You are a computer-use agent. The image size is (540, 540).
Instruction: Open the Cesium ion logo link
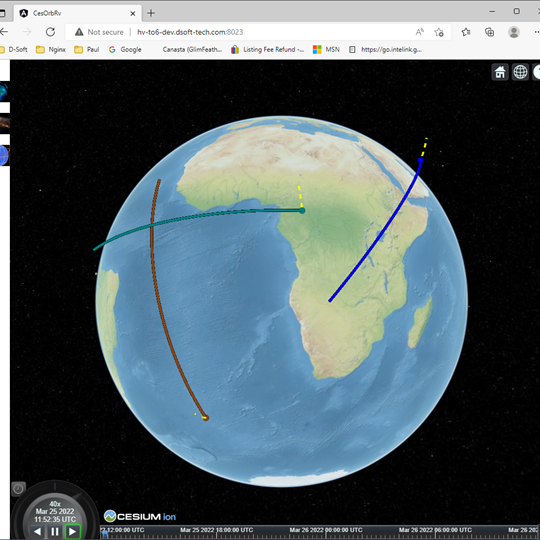point(140,516)
